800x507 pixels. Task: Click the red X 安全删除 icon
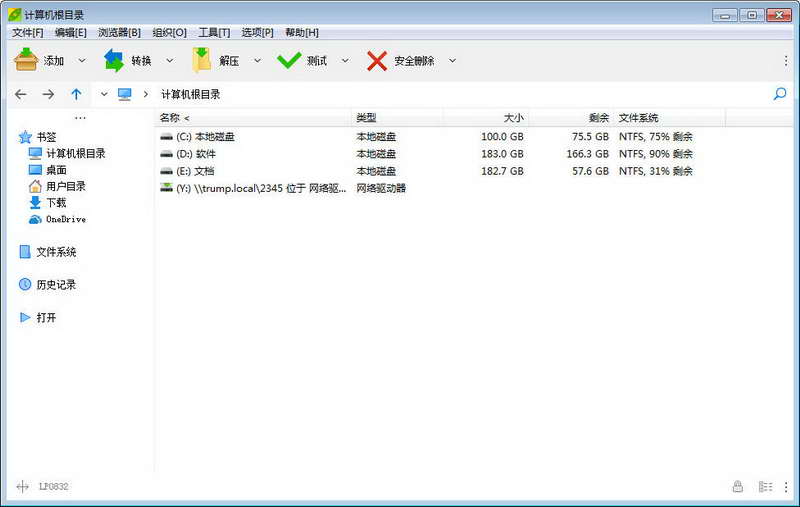[377, 61]
